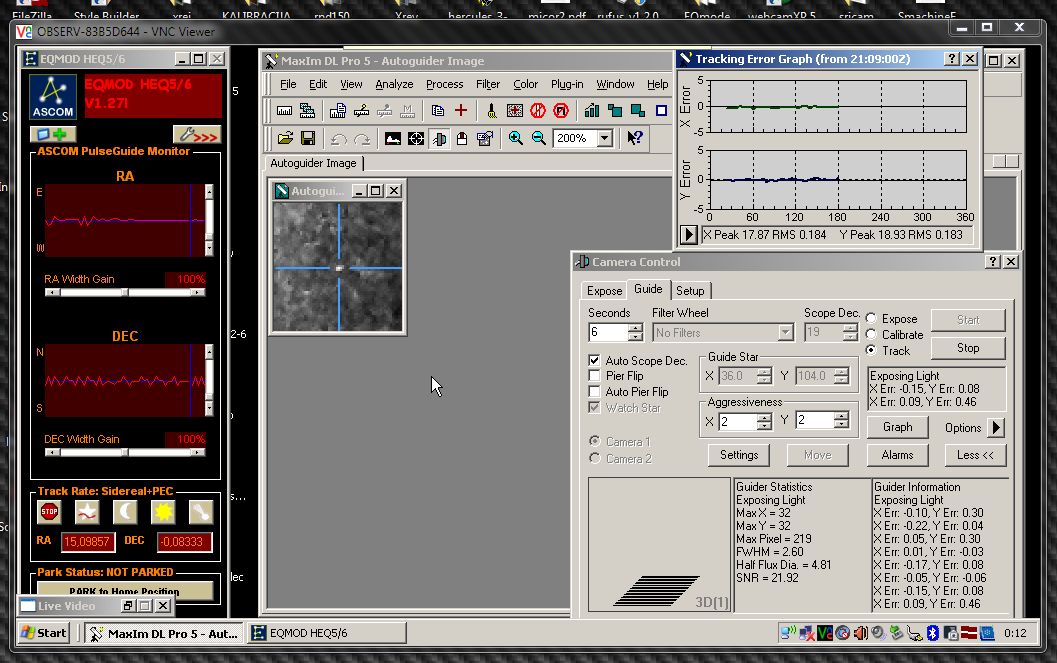The image size is (1057, 663).
Task: Click the Zoom In magnifier icon
Action: pos(516,138)
